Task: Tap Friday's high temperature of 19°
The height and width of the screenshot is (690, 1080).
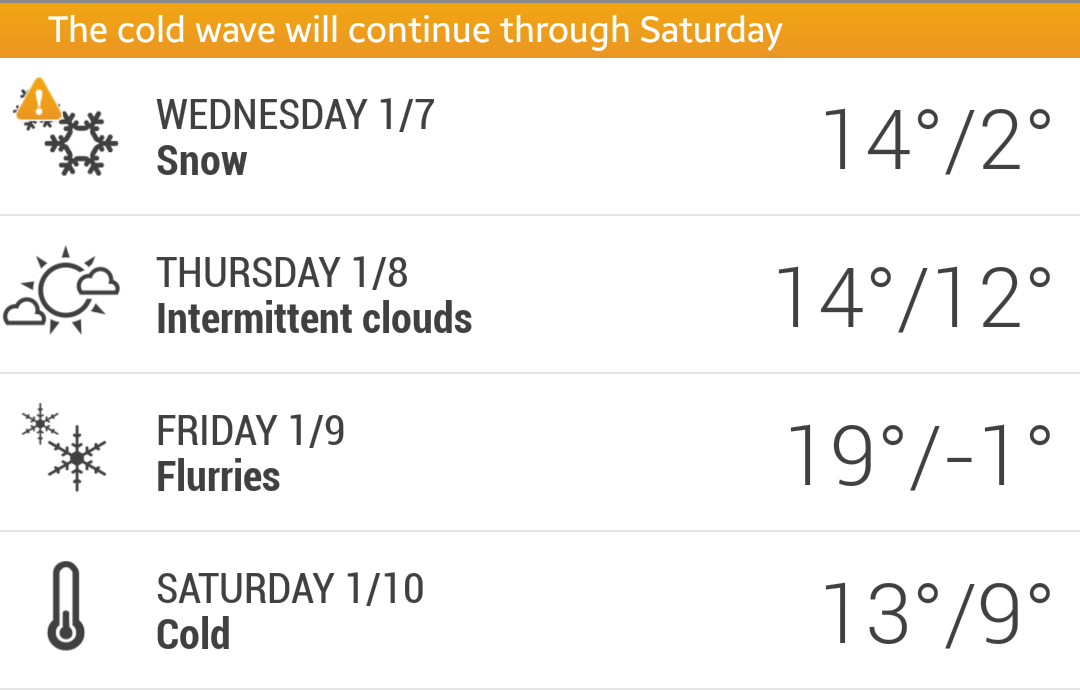Action: [845, 455]
